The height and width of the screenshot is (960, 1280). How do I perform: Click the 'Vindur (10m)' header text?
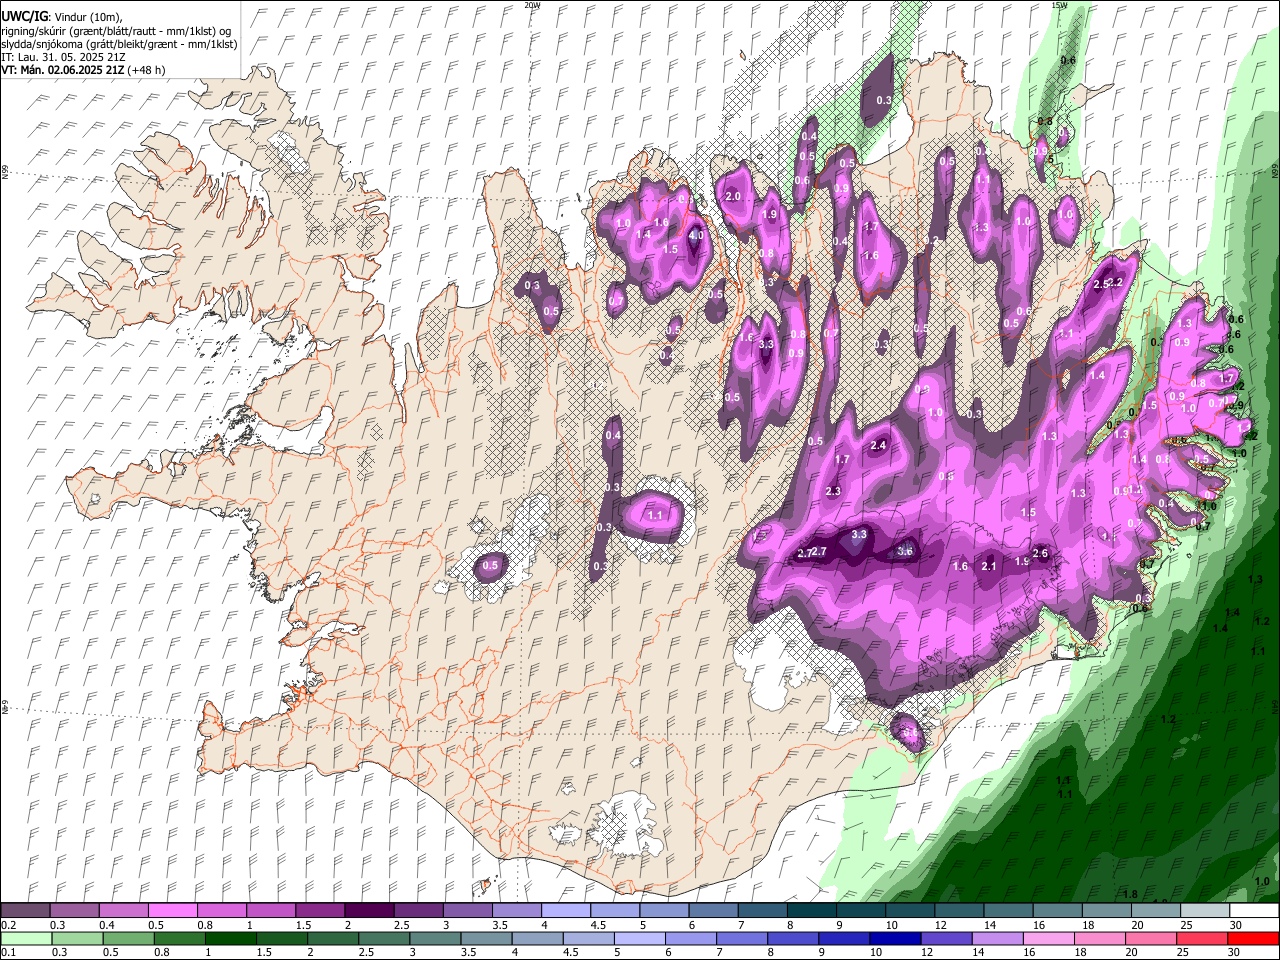pos(87,17)
